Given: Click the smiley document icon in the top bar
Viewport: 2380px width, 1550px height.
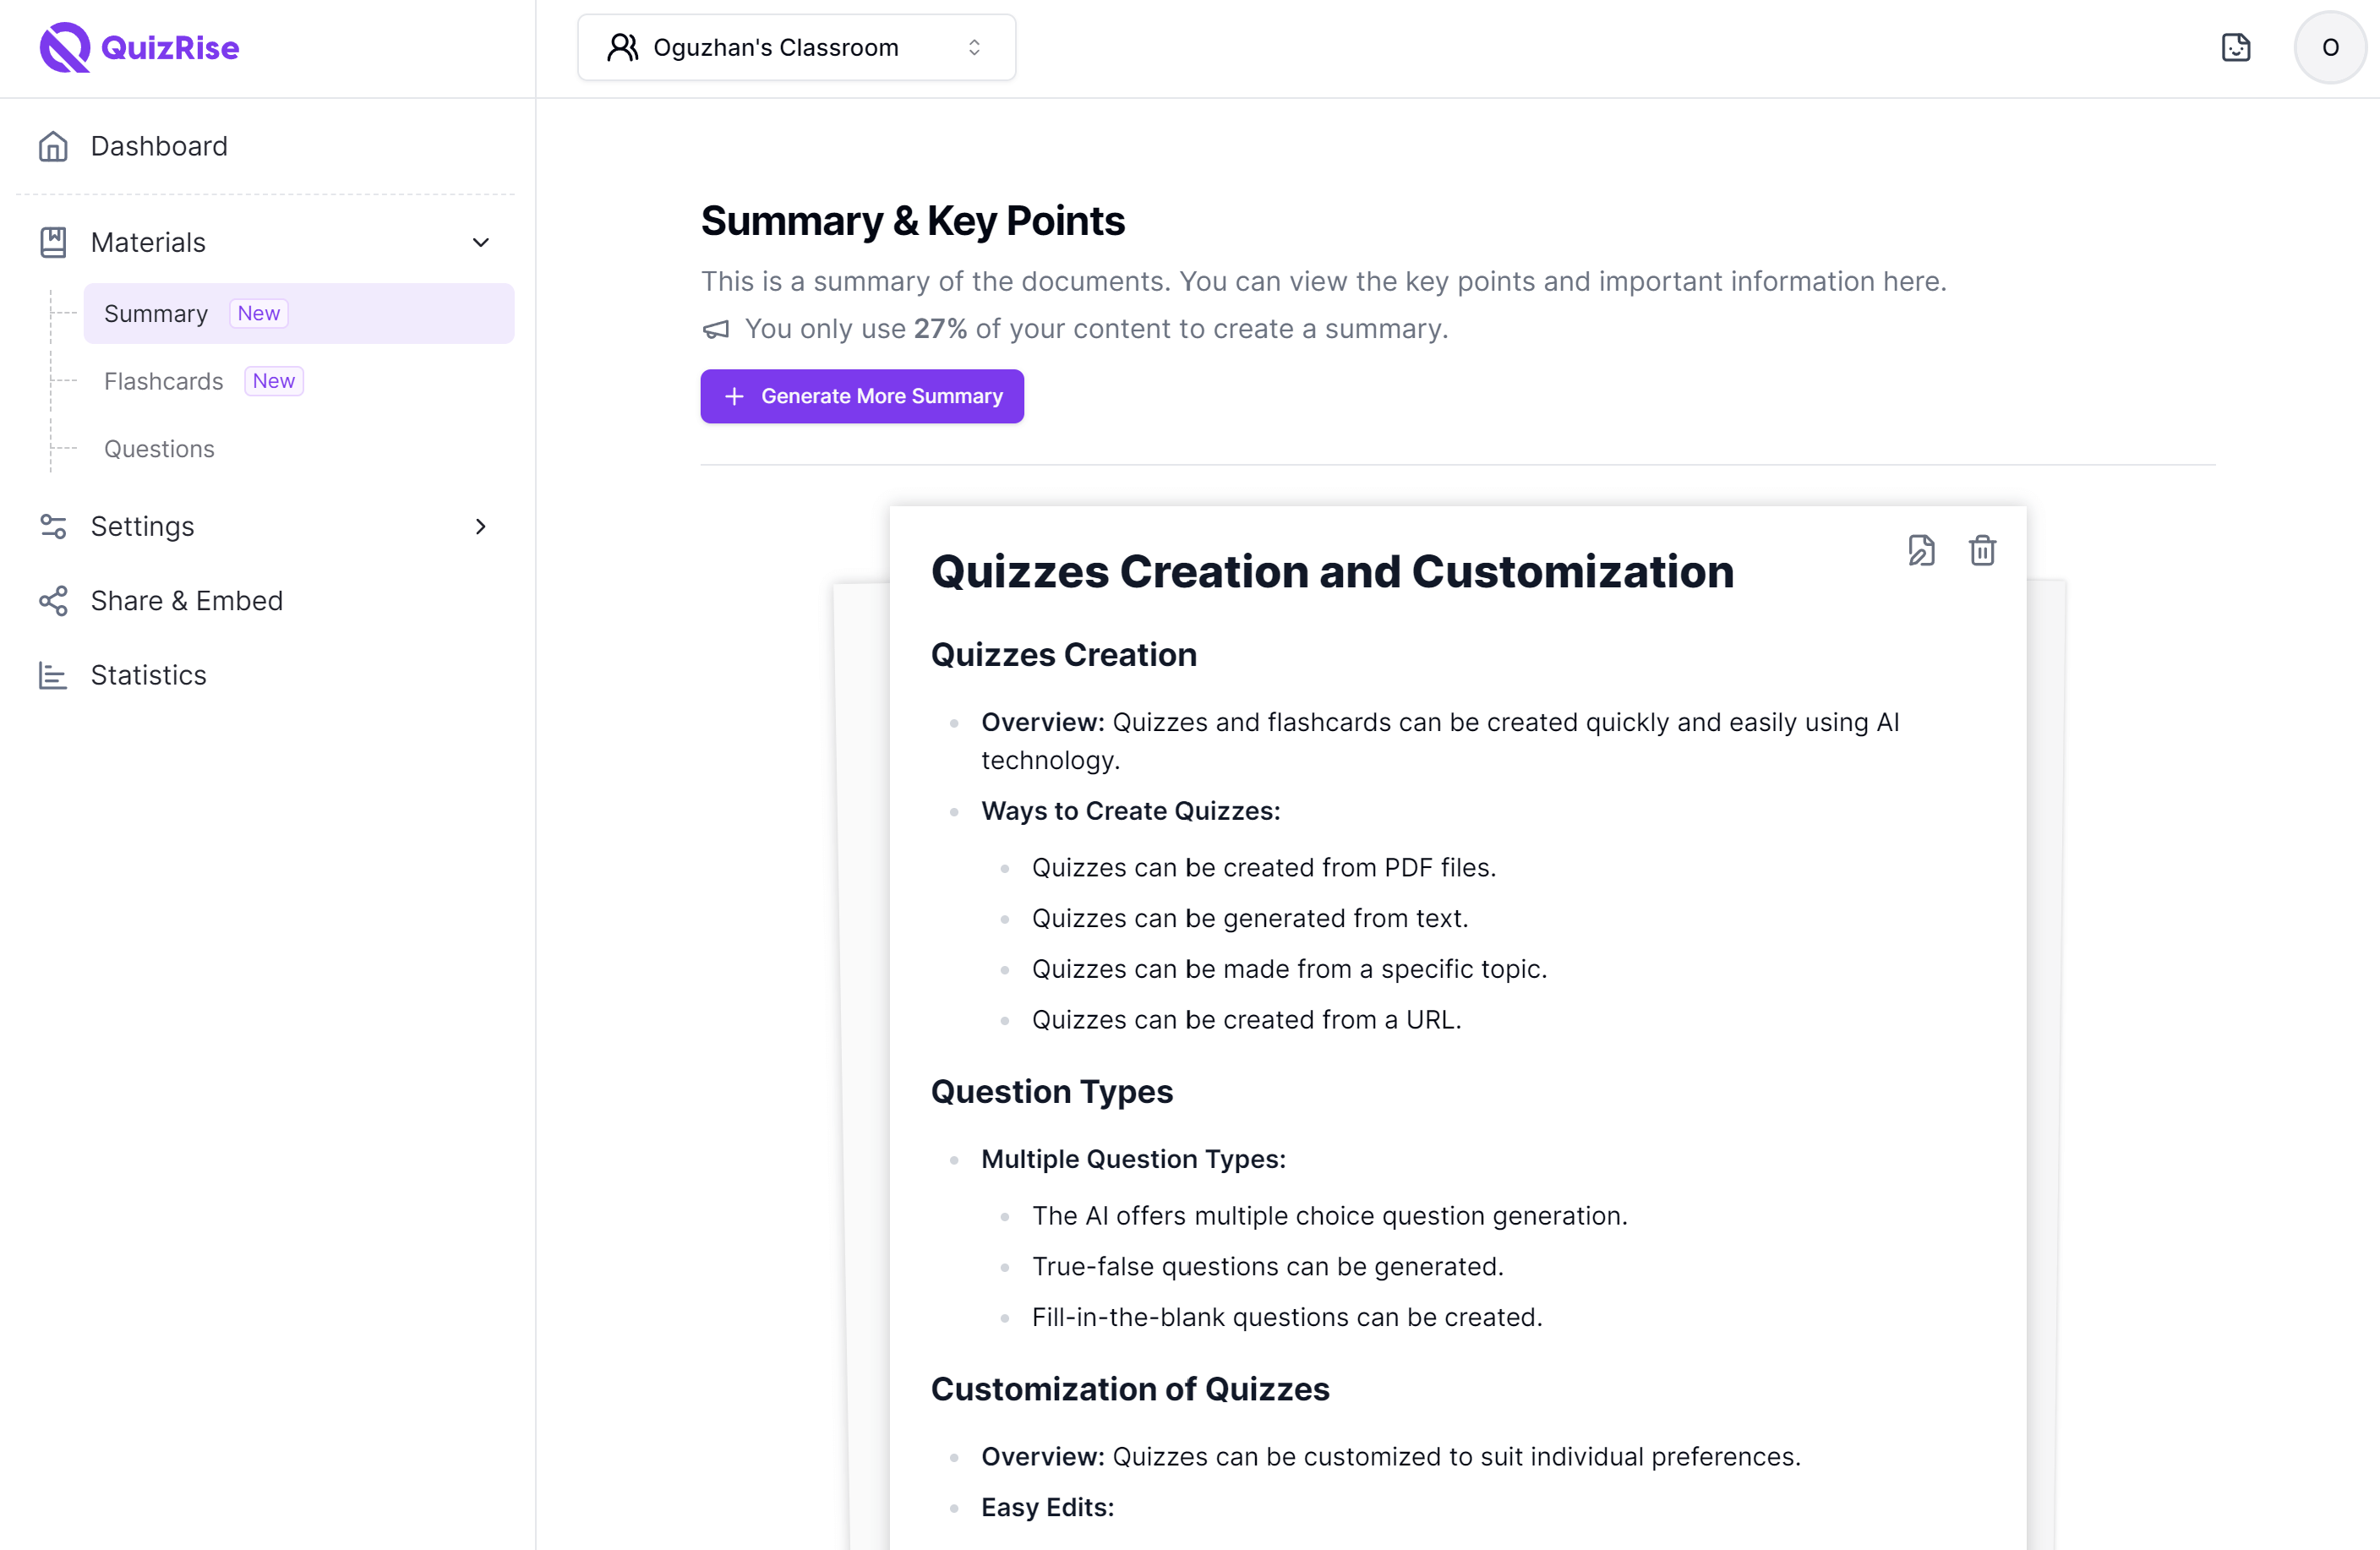Looking at the screenshot, I should (2237, 47).
